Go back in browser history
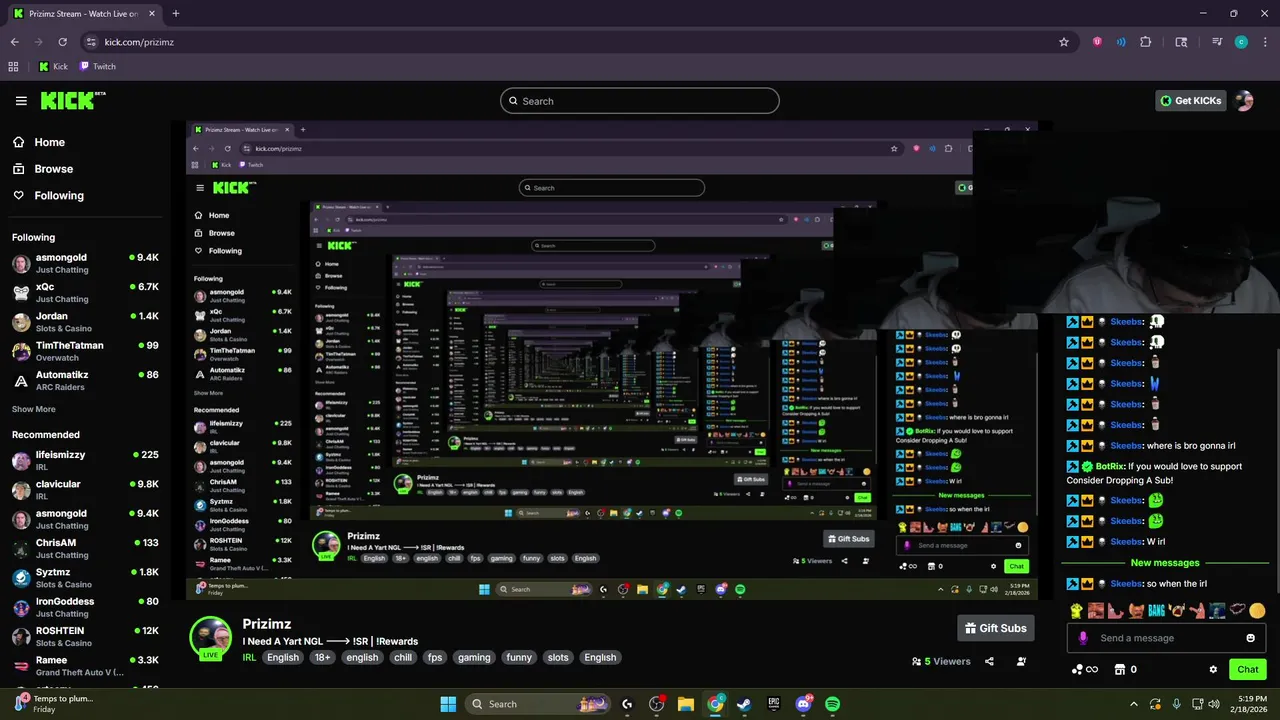The image size is (1280, 720). 15,42
